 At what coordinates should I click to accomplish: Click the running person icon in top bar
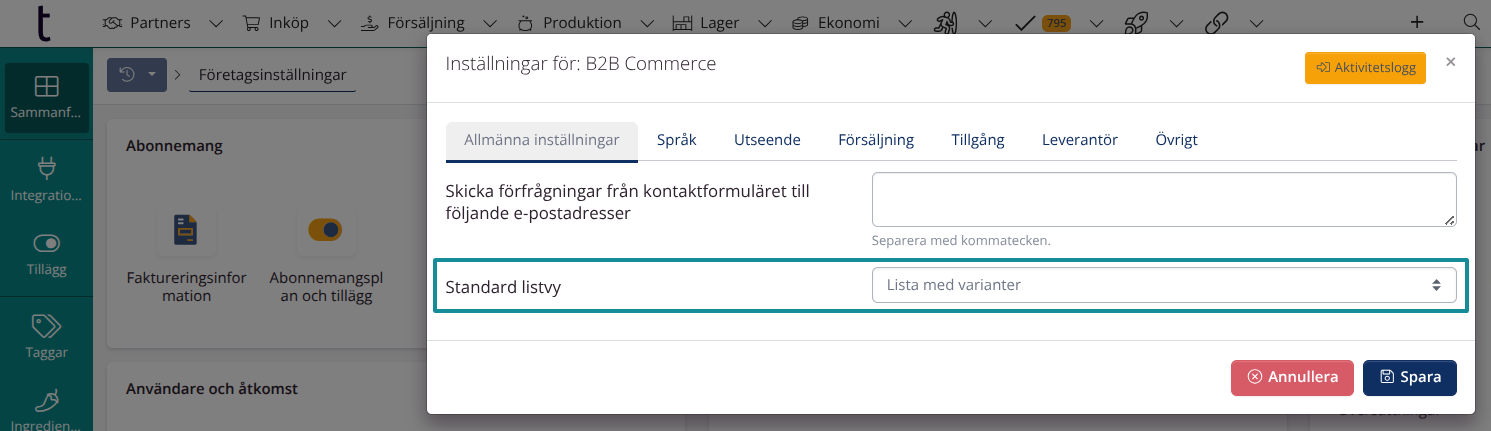947,22
